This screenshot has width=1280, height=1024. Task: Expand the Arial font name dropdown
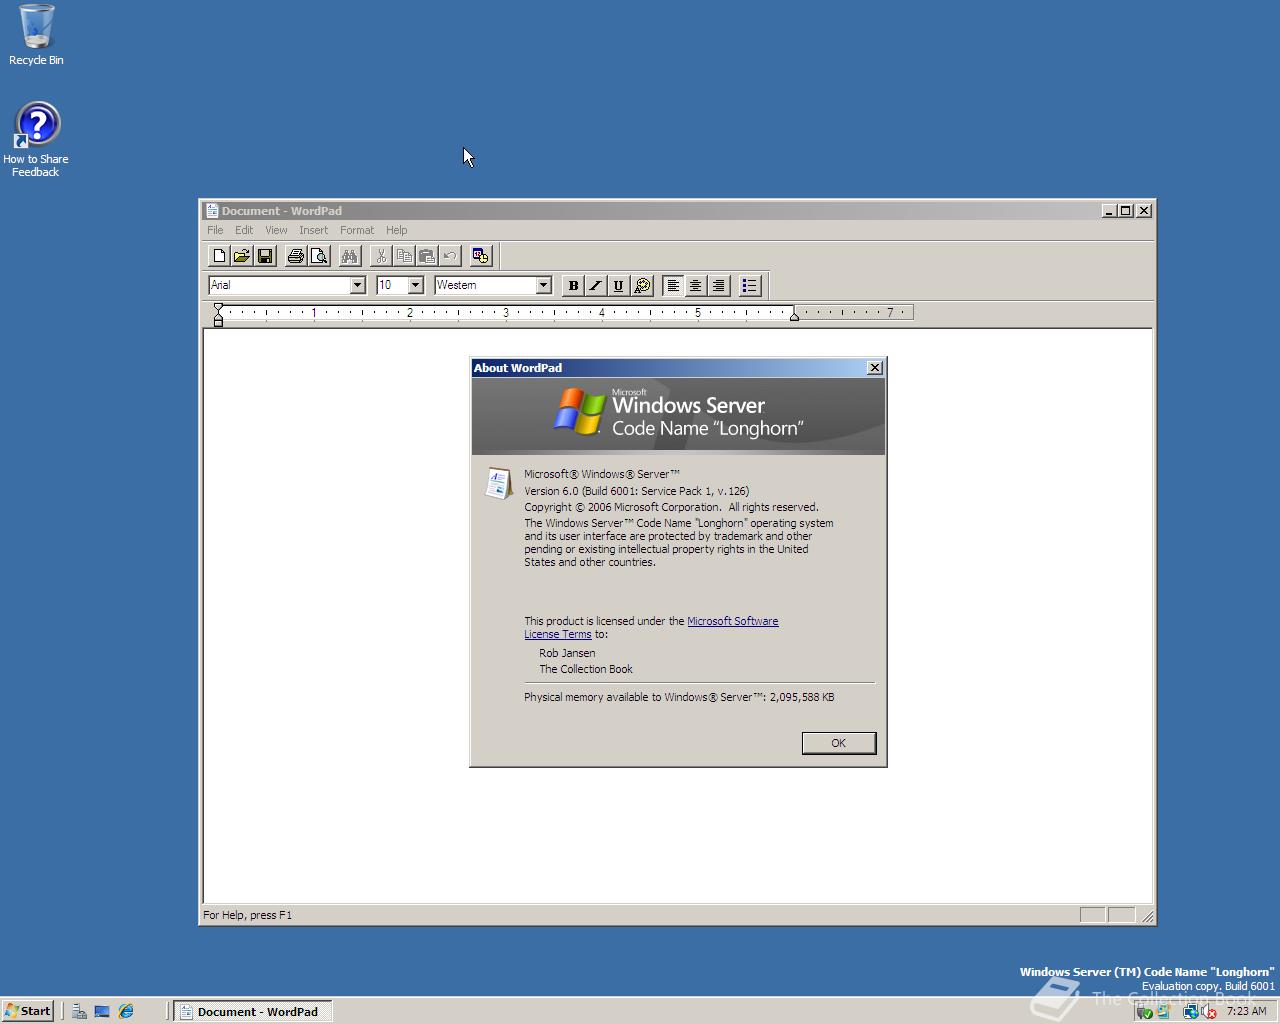357,285
